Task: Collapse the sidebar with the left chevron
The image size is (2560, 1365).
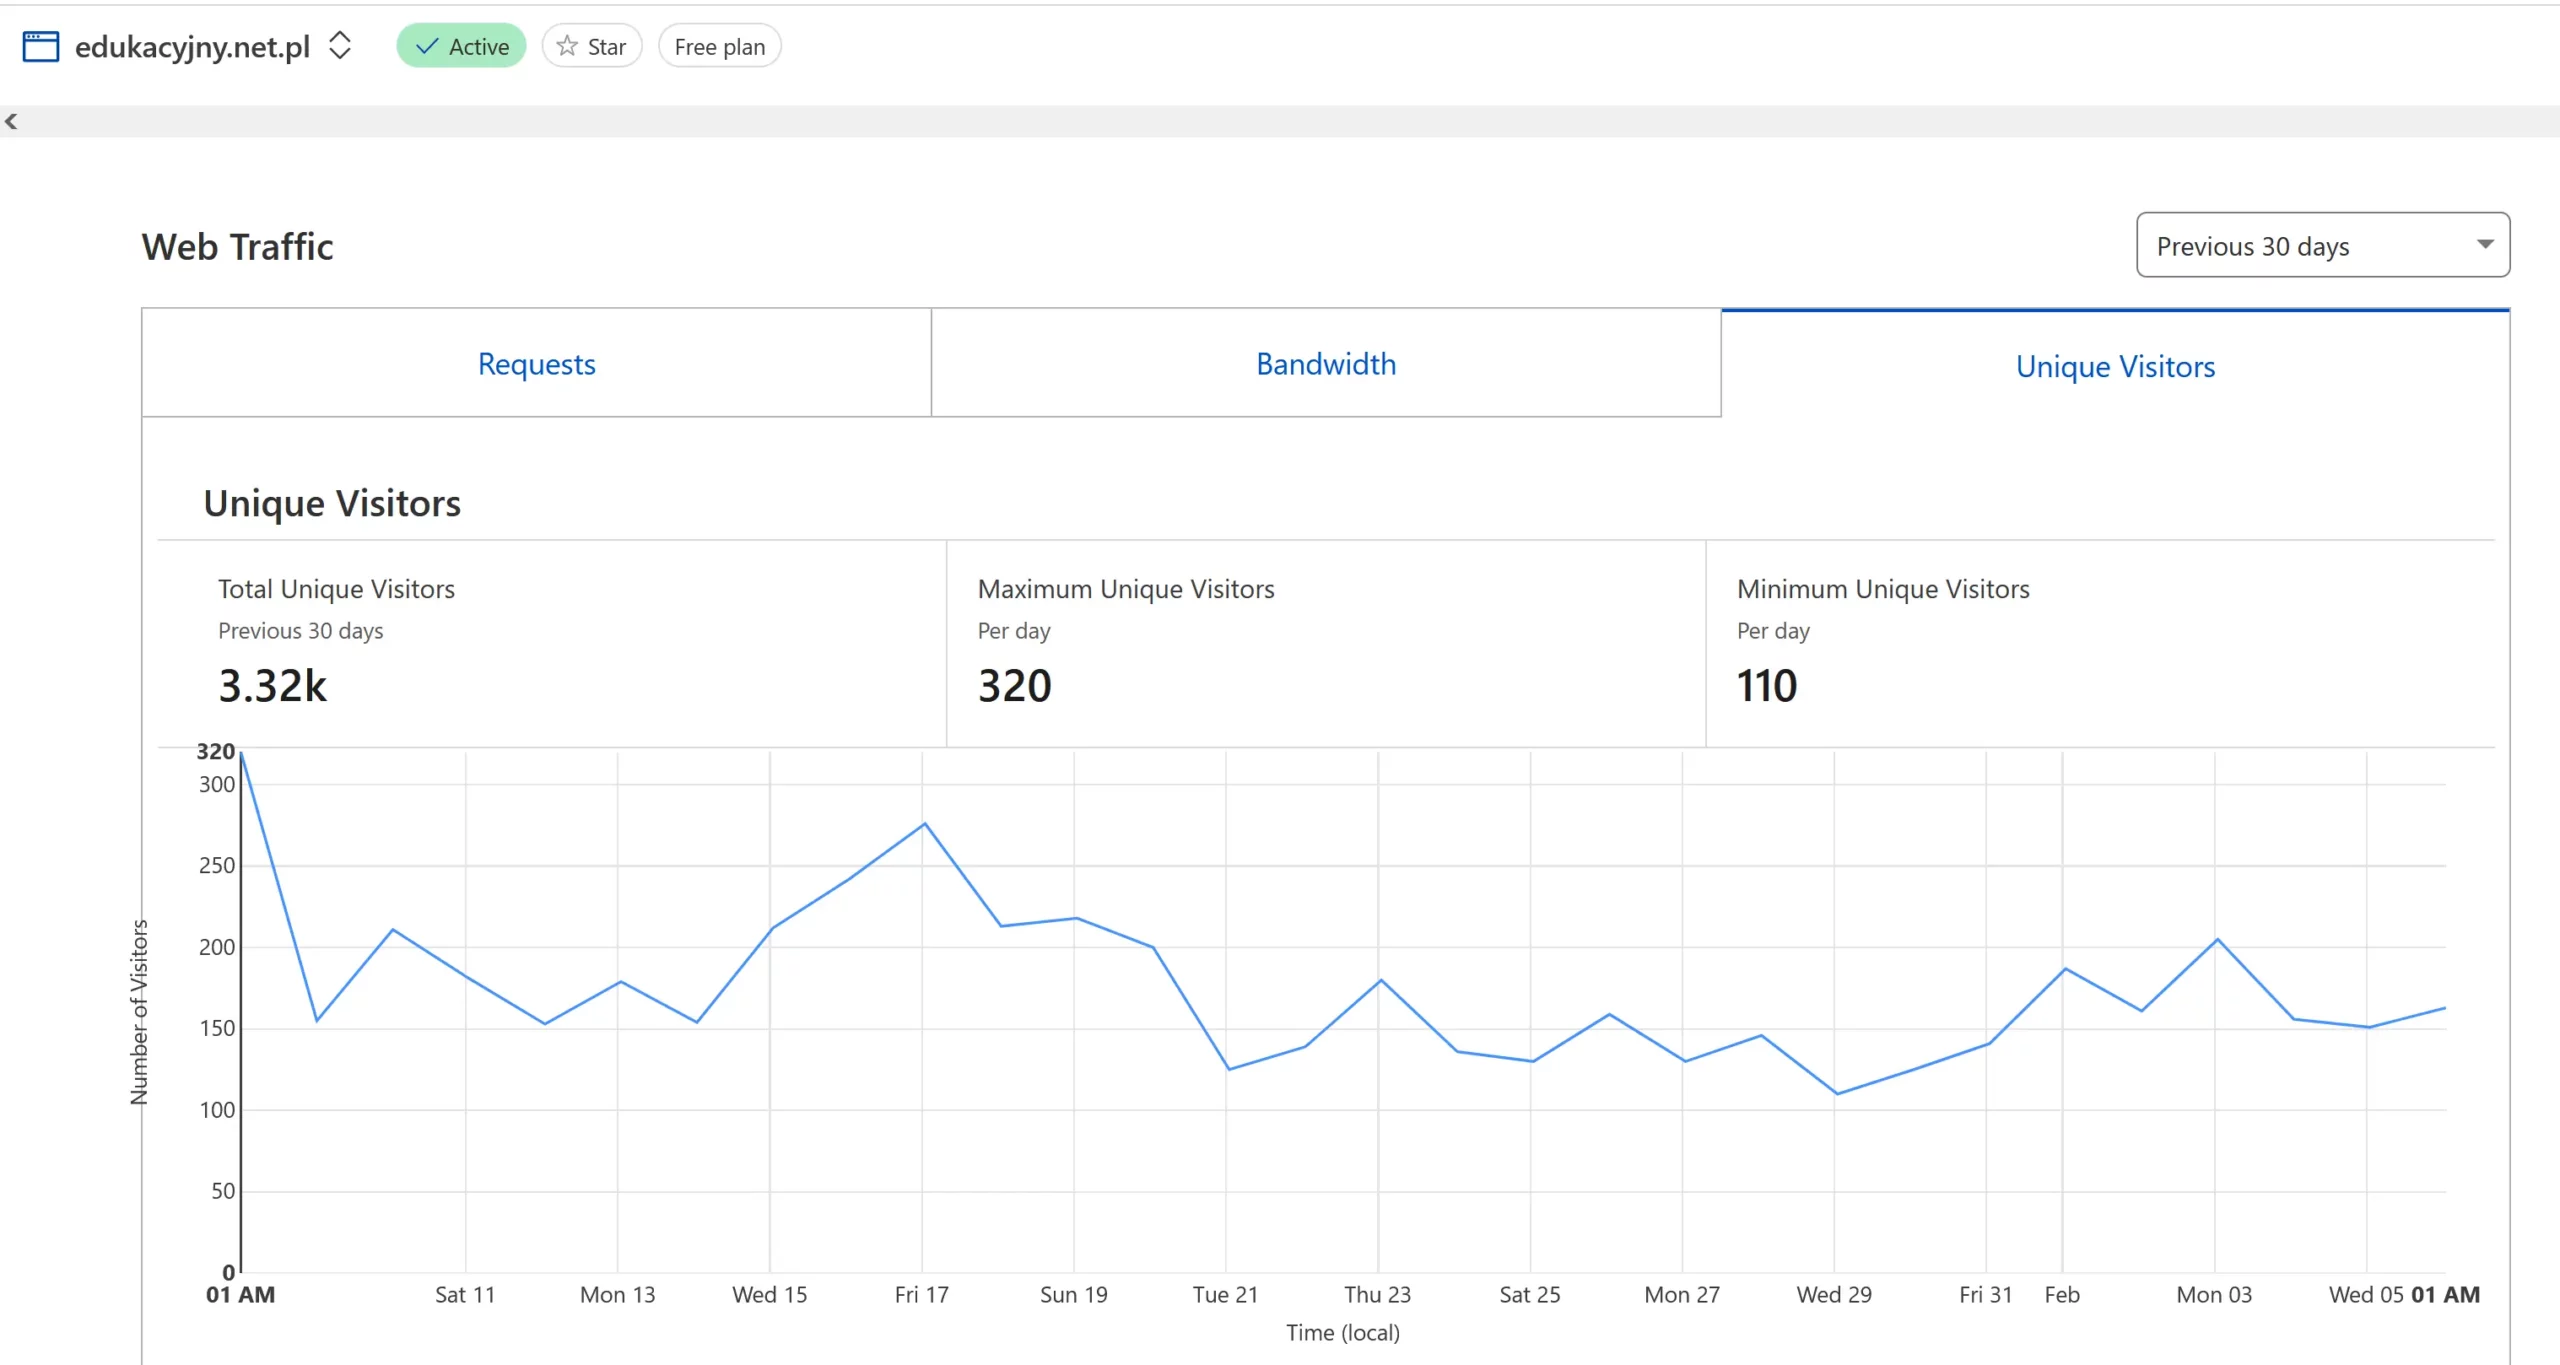Action: click(x=11, y=122)
